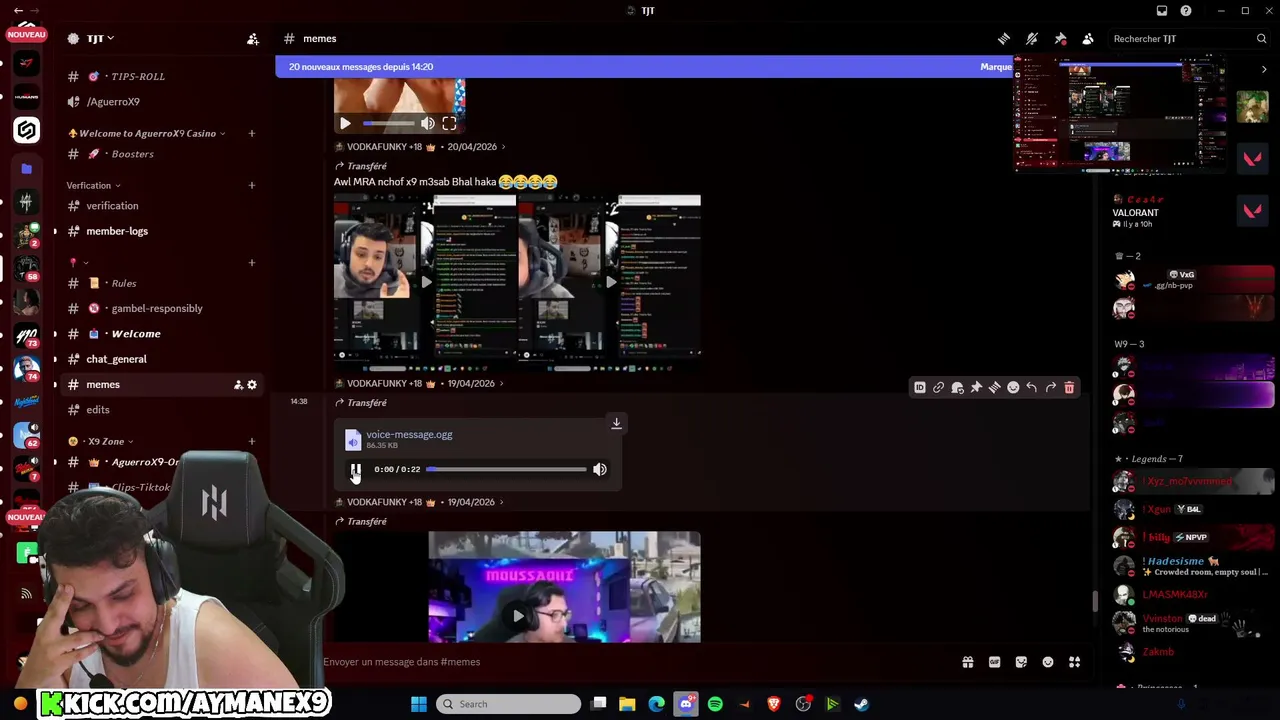The width and height of the screenshot is (1280, 720).
Task: Create thread from hovered message
Action: (x=994, y=388)
